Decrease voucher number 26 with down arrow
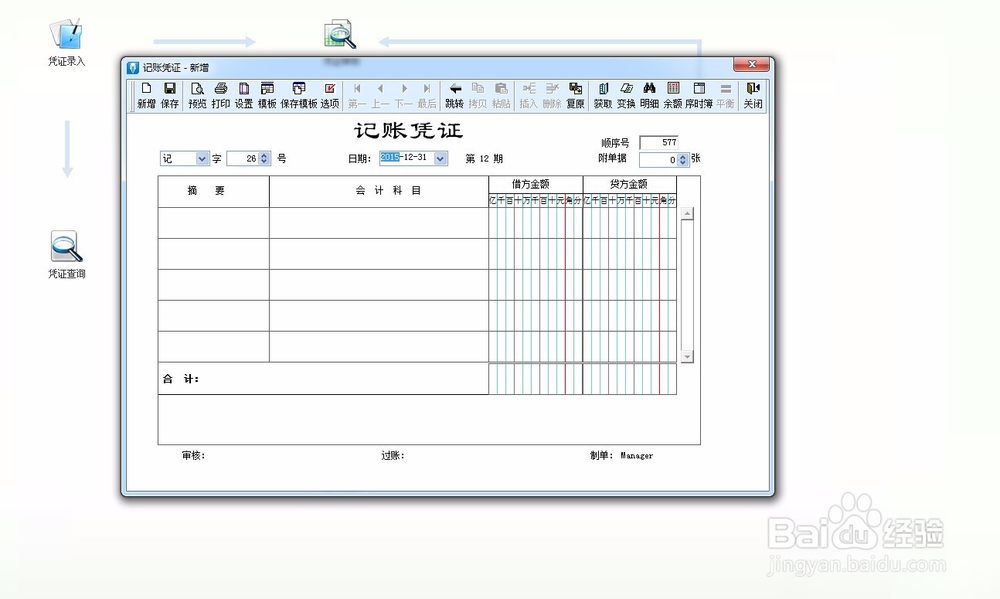The image size is (1000, 599). 264,162
